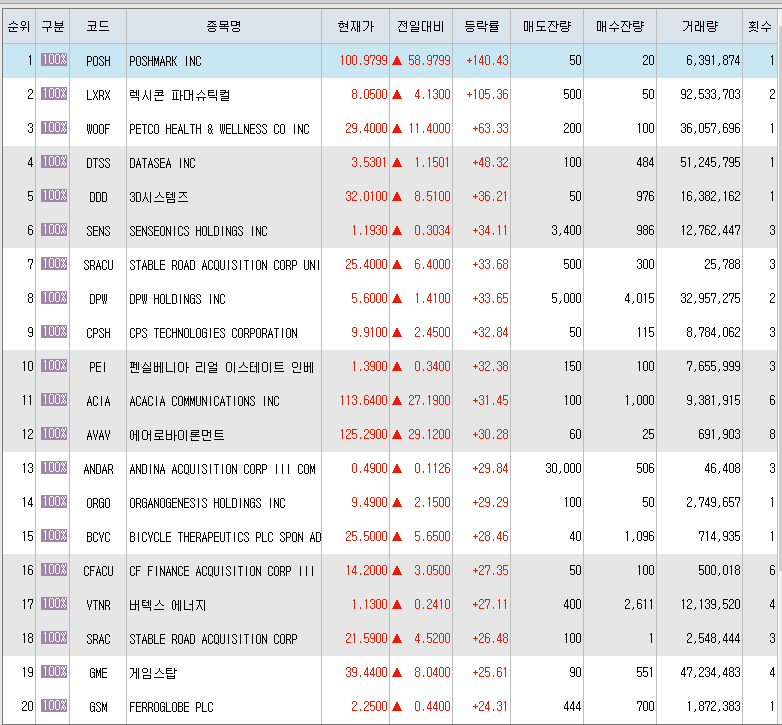Click the 순위 column header

(19, 26)
